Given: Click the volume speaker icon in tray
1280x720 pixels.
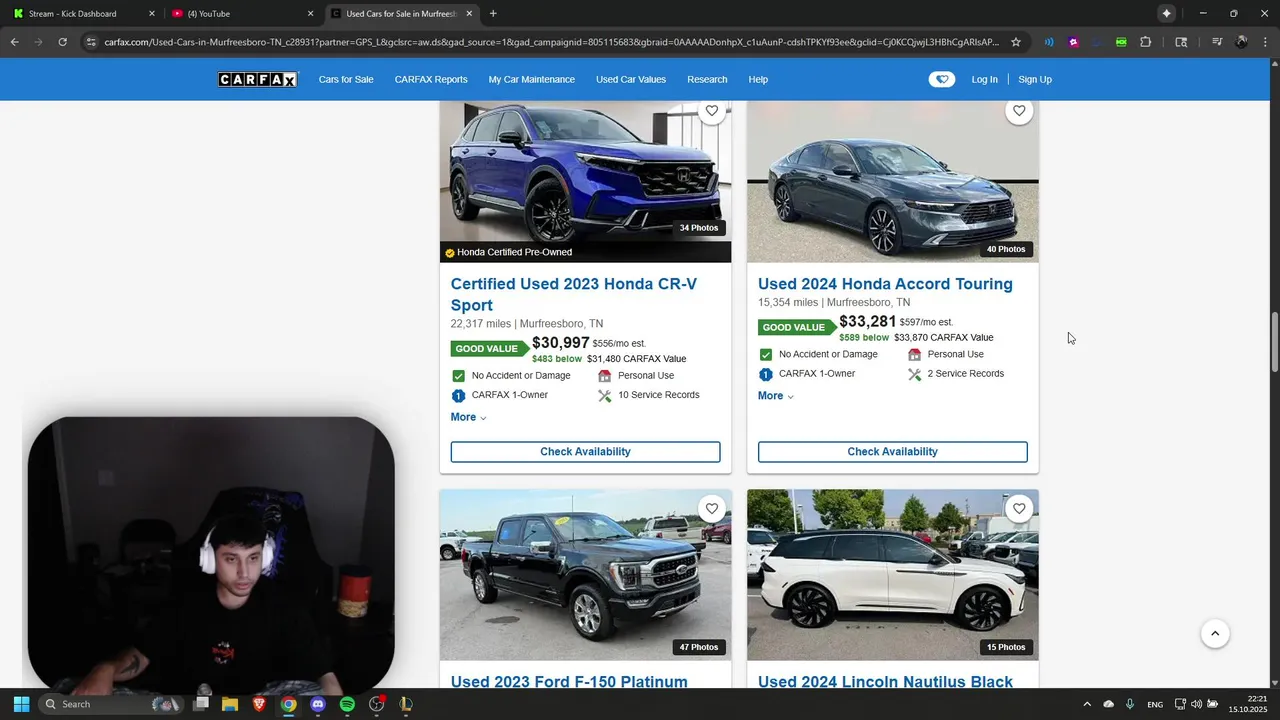Looking at the screenshot, I should 1196,704.
